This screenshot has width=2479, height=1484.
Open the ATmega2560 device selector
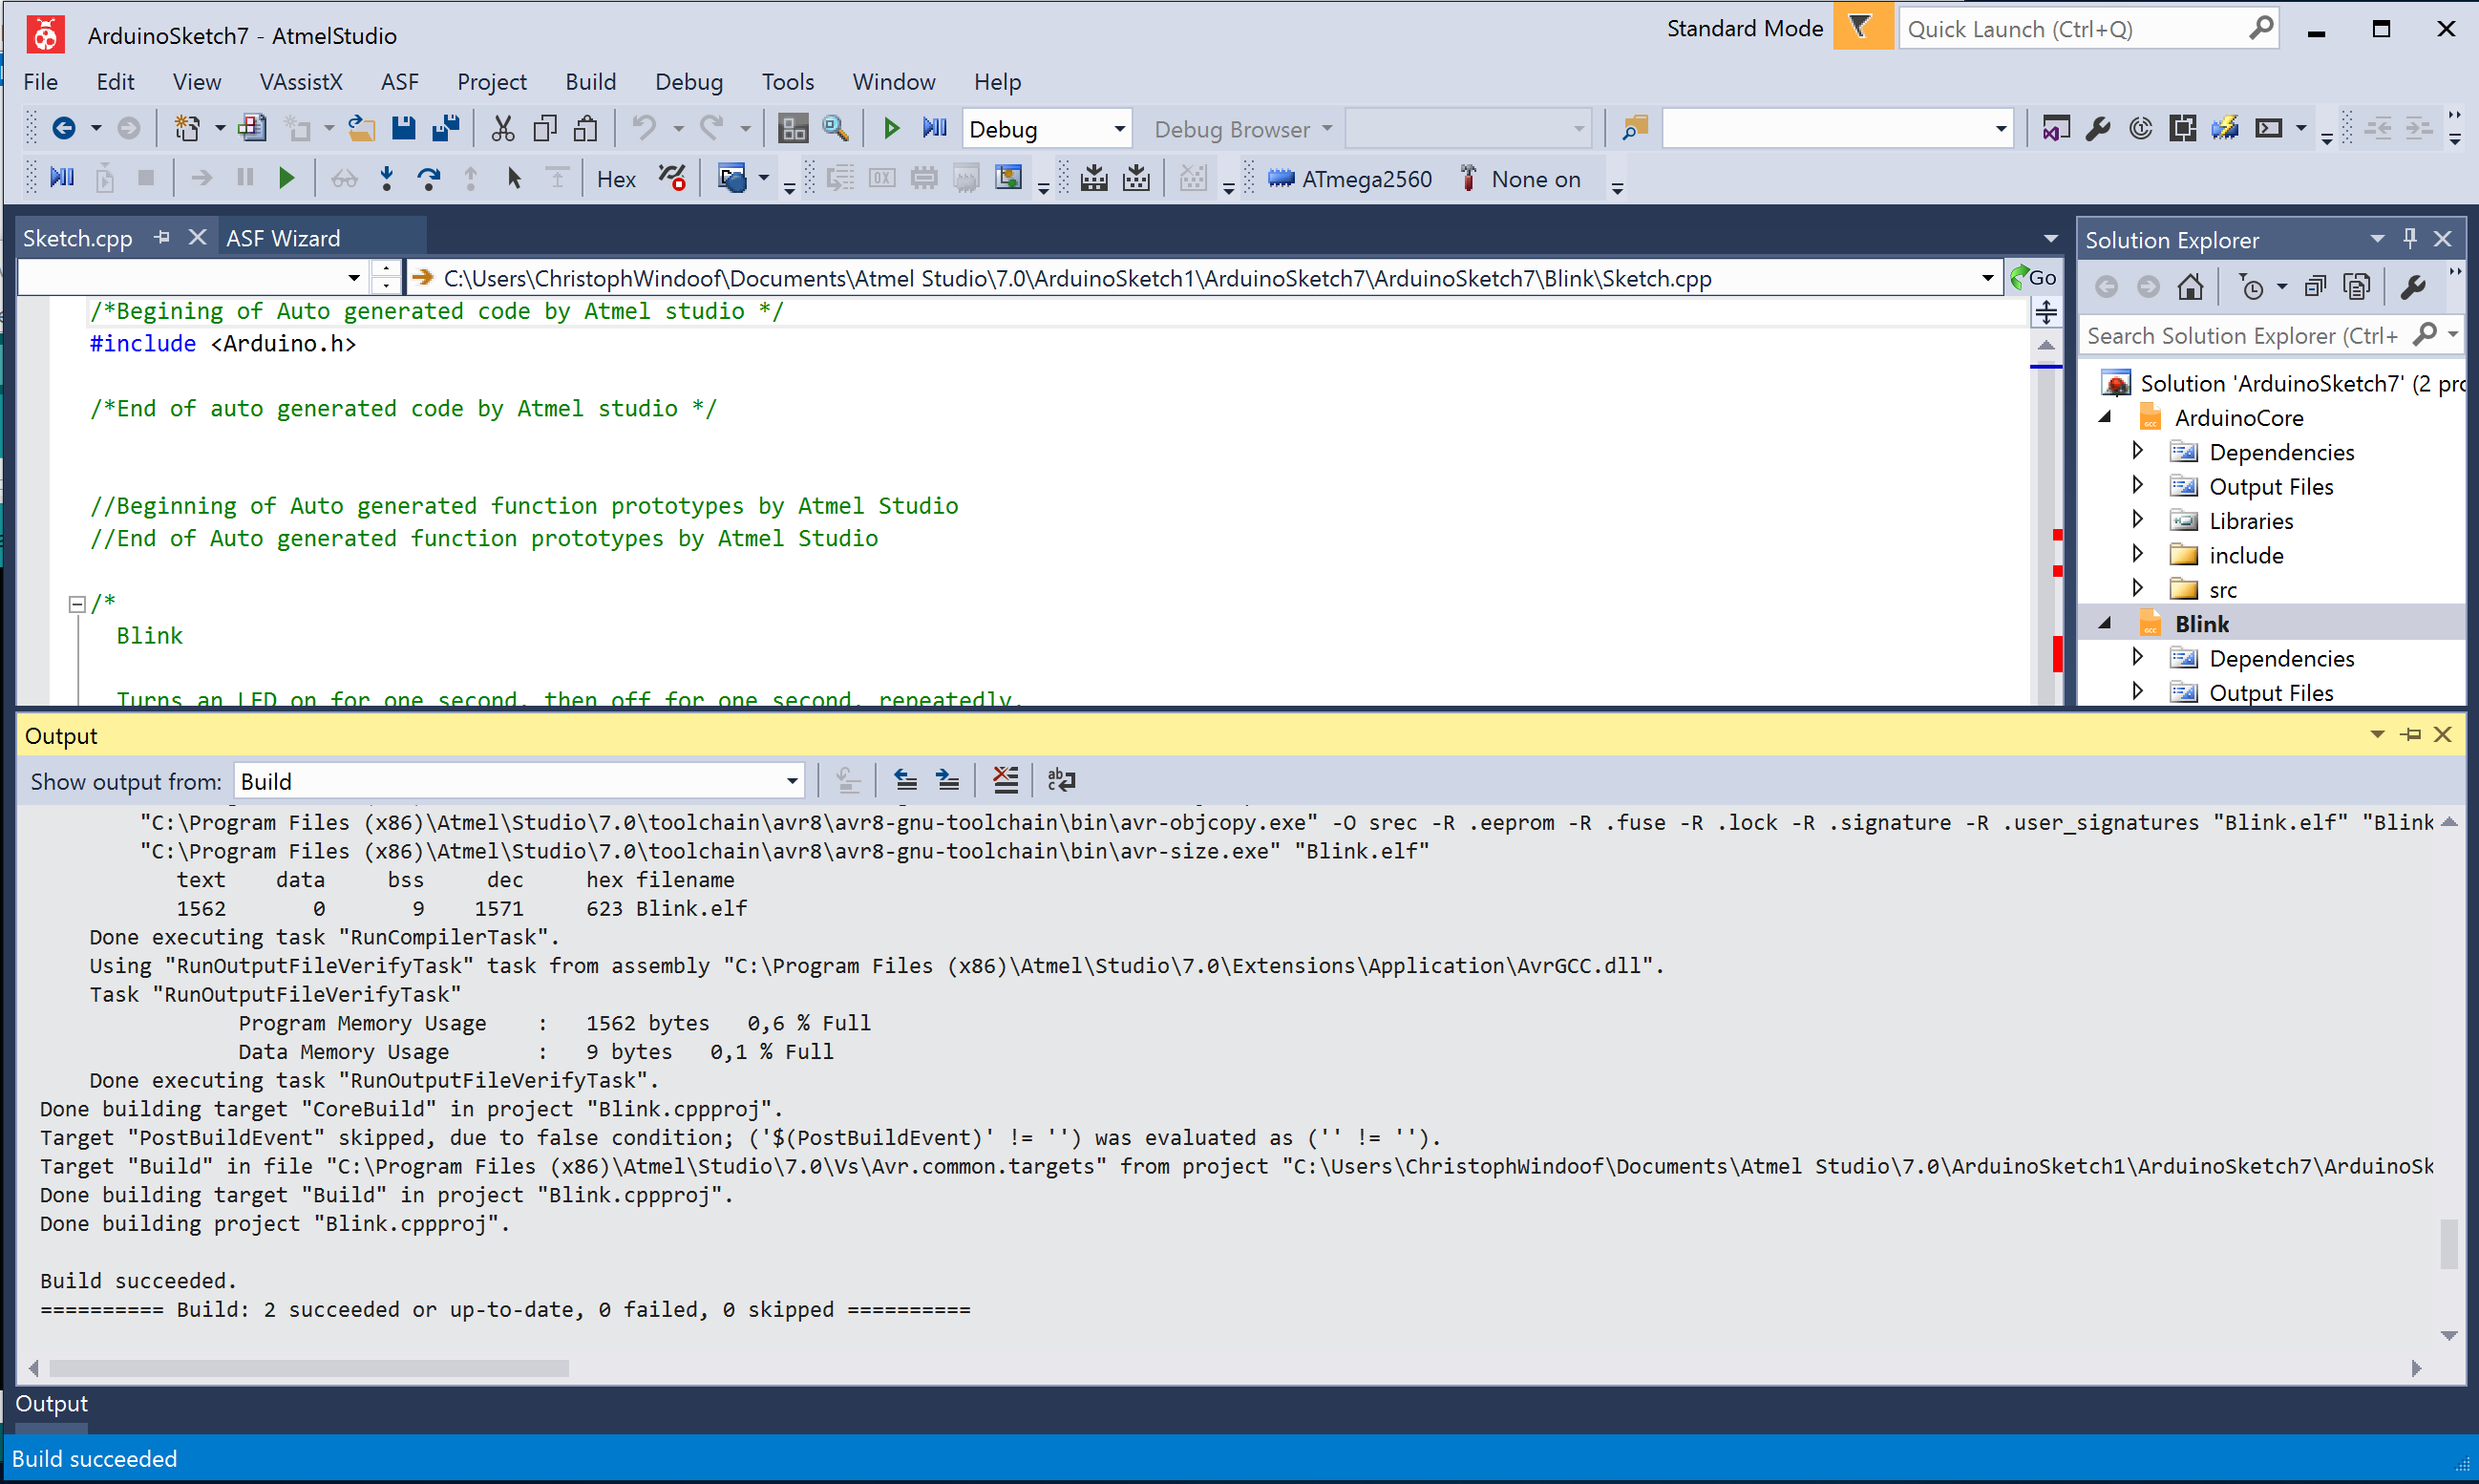[1351, 179]
